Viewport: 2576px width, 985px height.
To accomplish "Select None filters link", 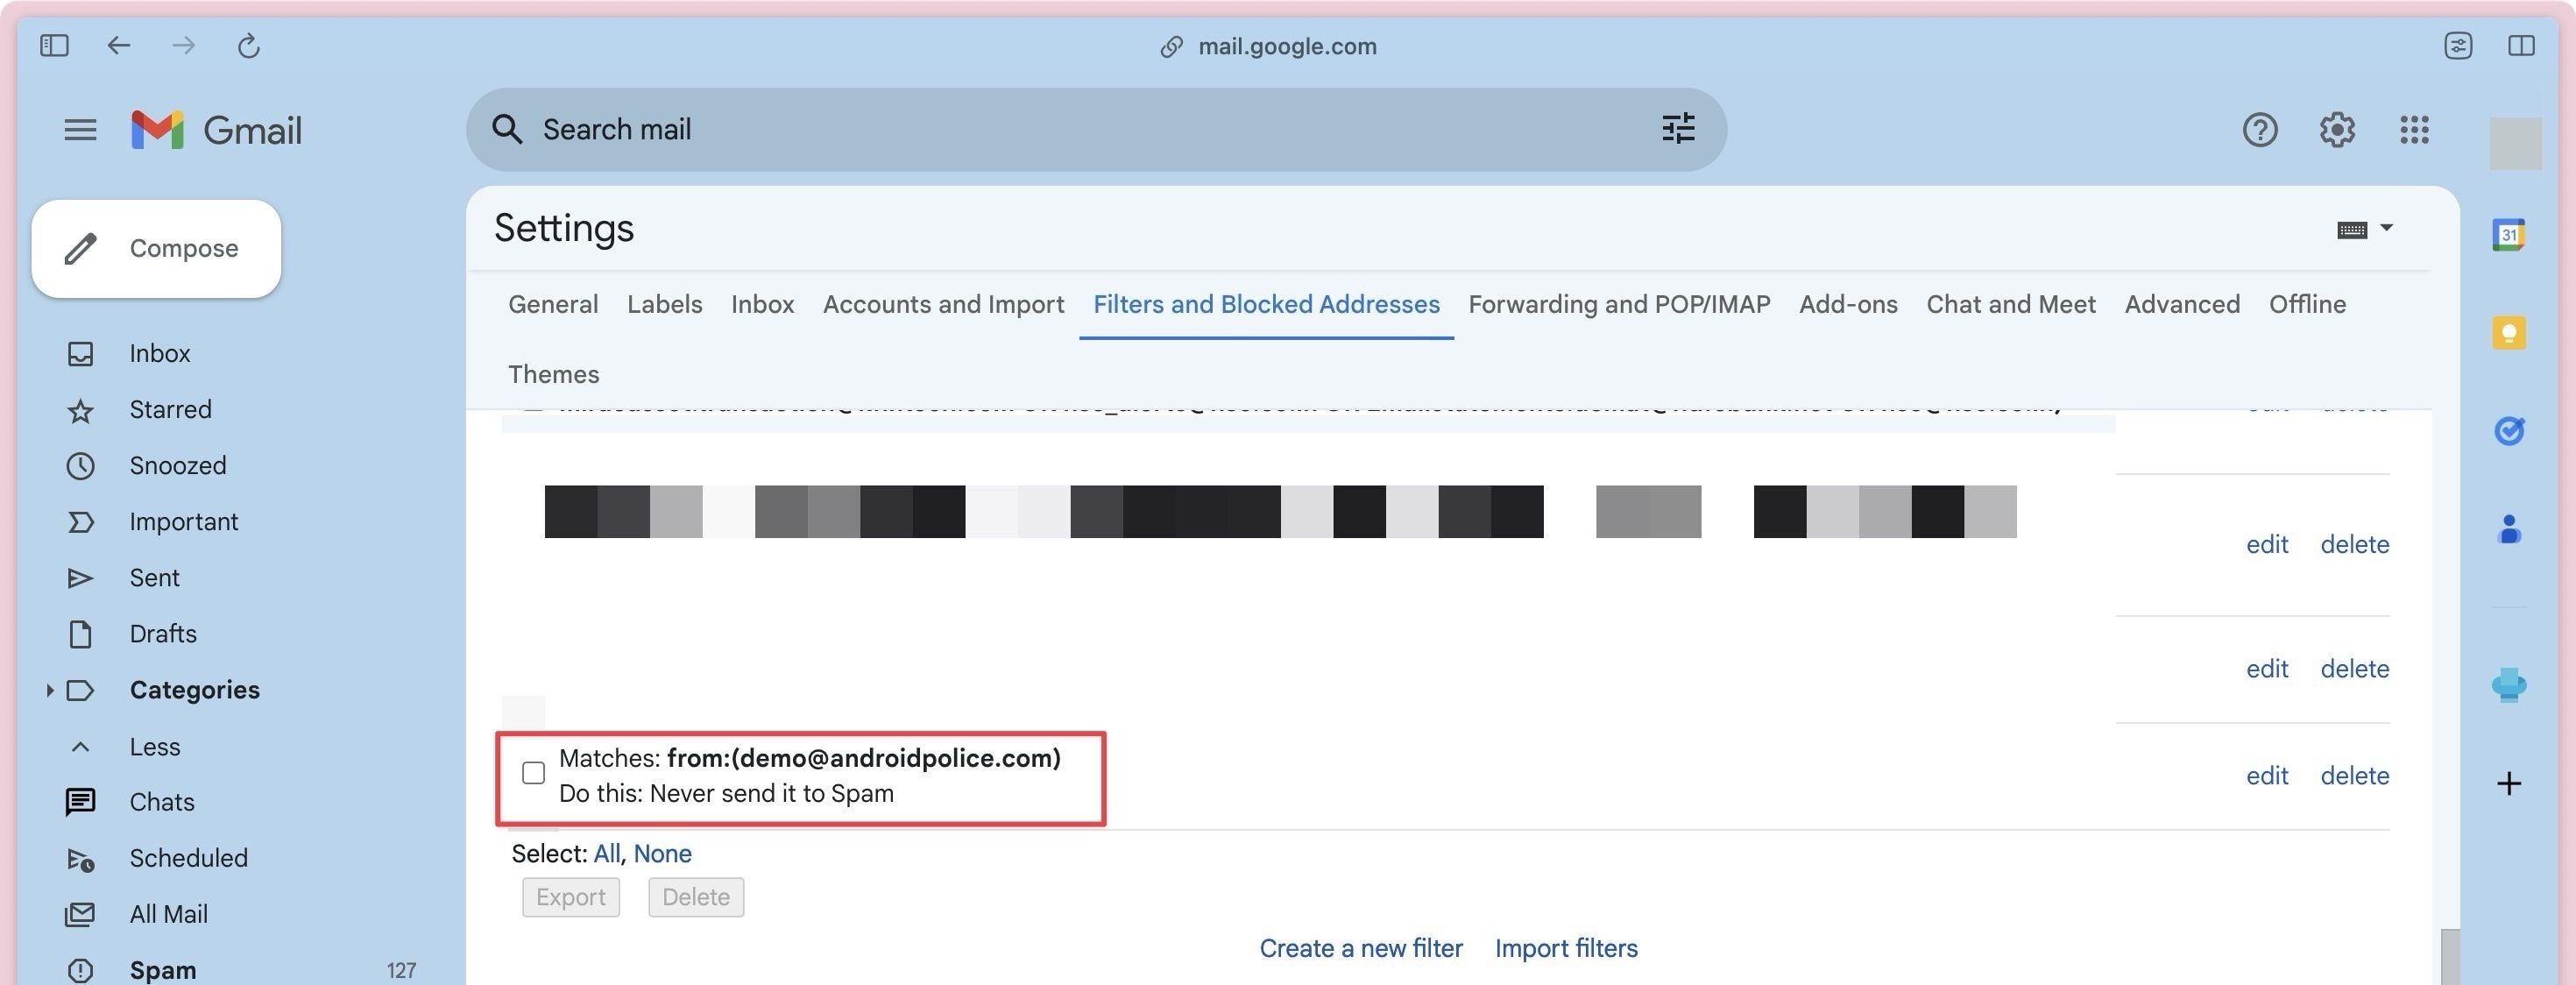I will tap(662, 853).
